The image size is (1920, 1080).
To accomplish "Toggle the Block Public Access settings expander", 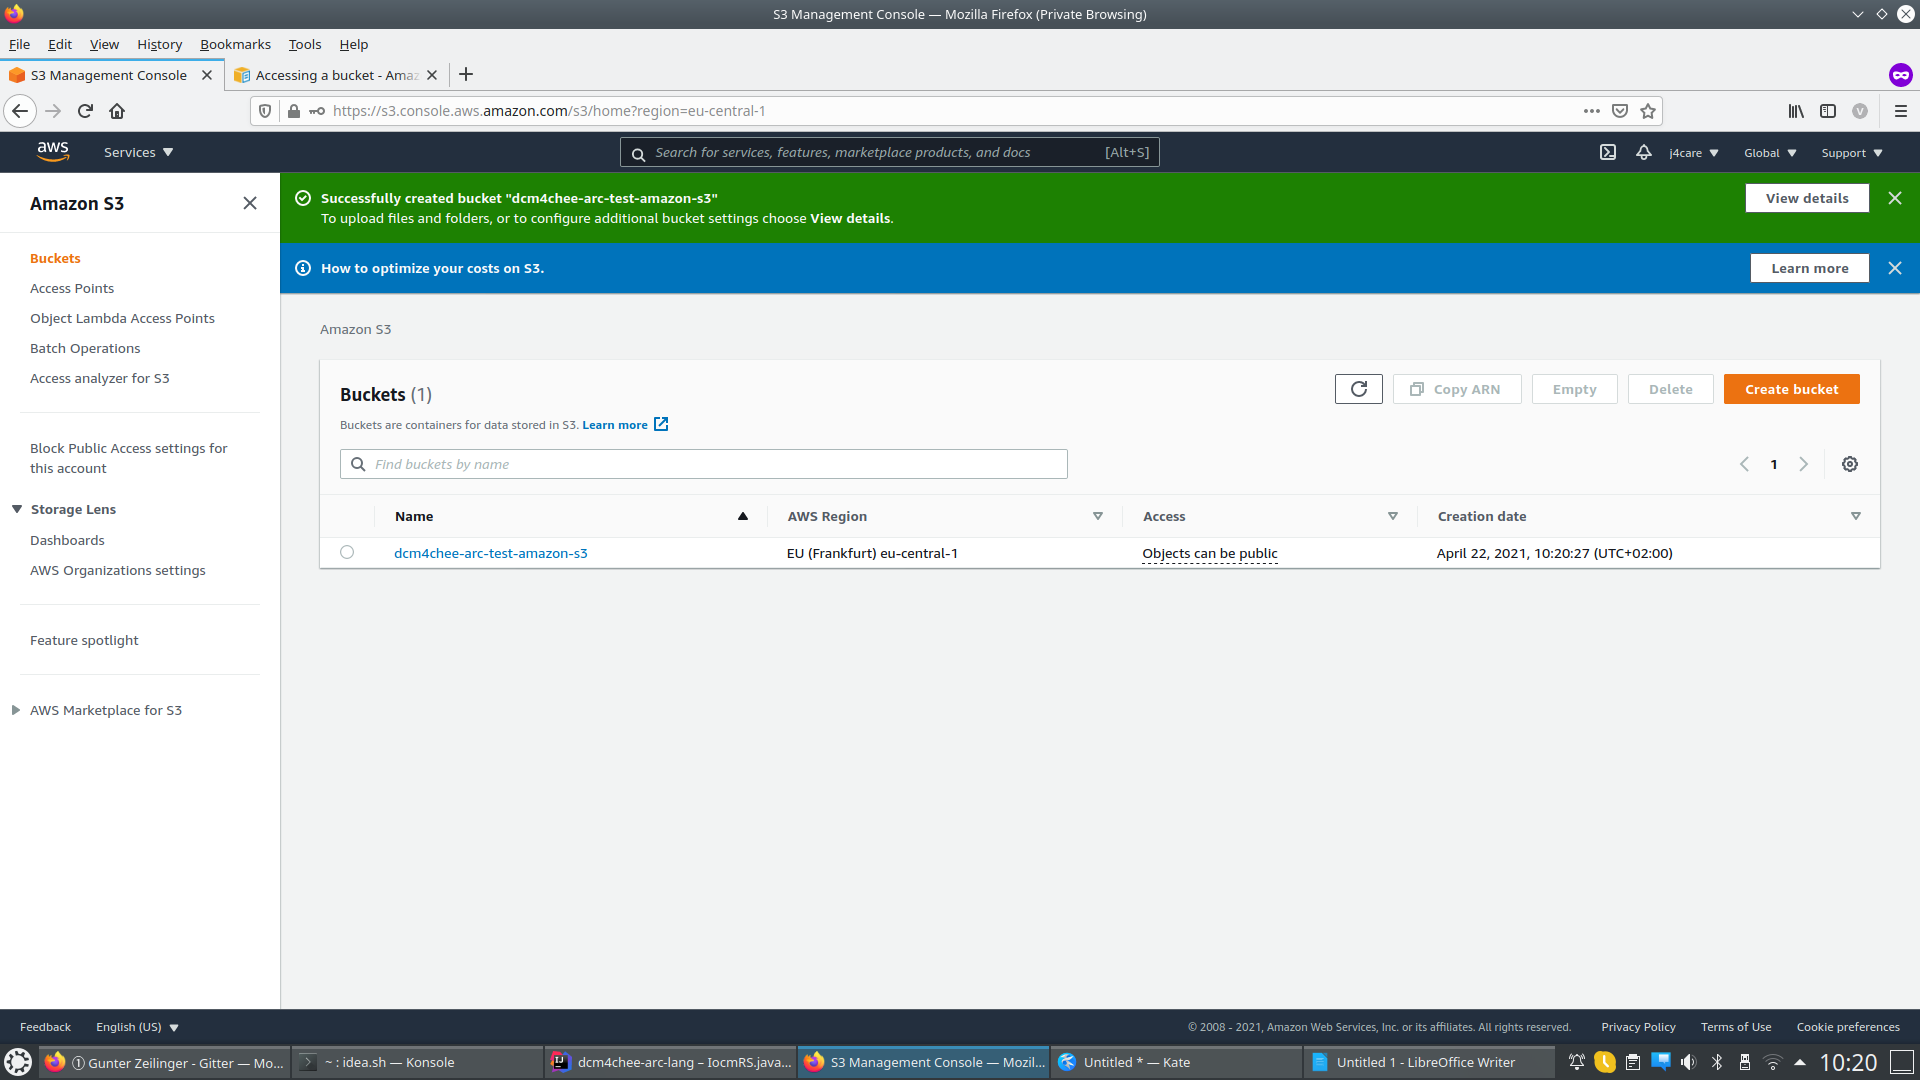I will pos(128,458).
